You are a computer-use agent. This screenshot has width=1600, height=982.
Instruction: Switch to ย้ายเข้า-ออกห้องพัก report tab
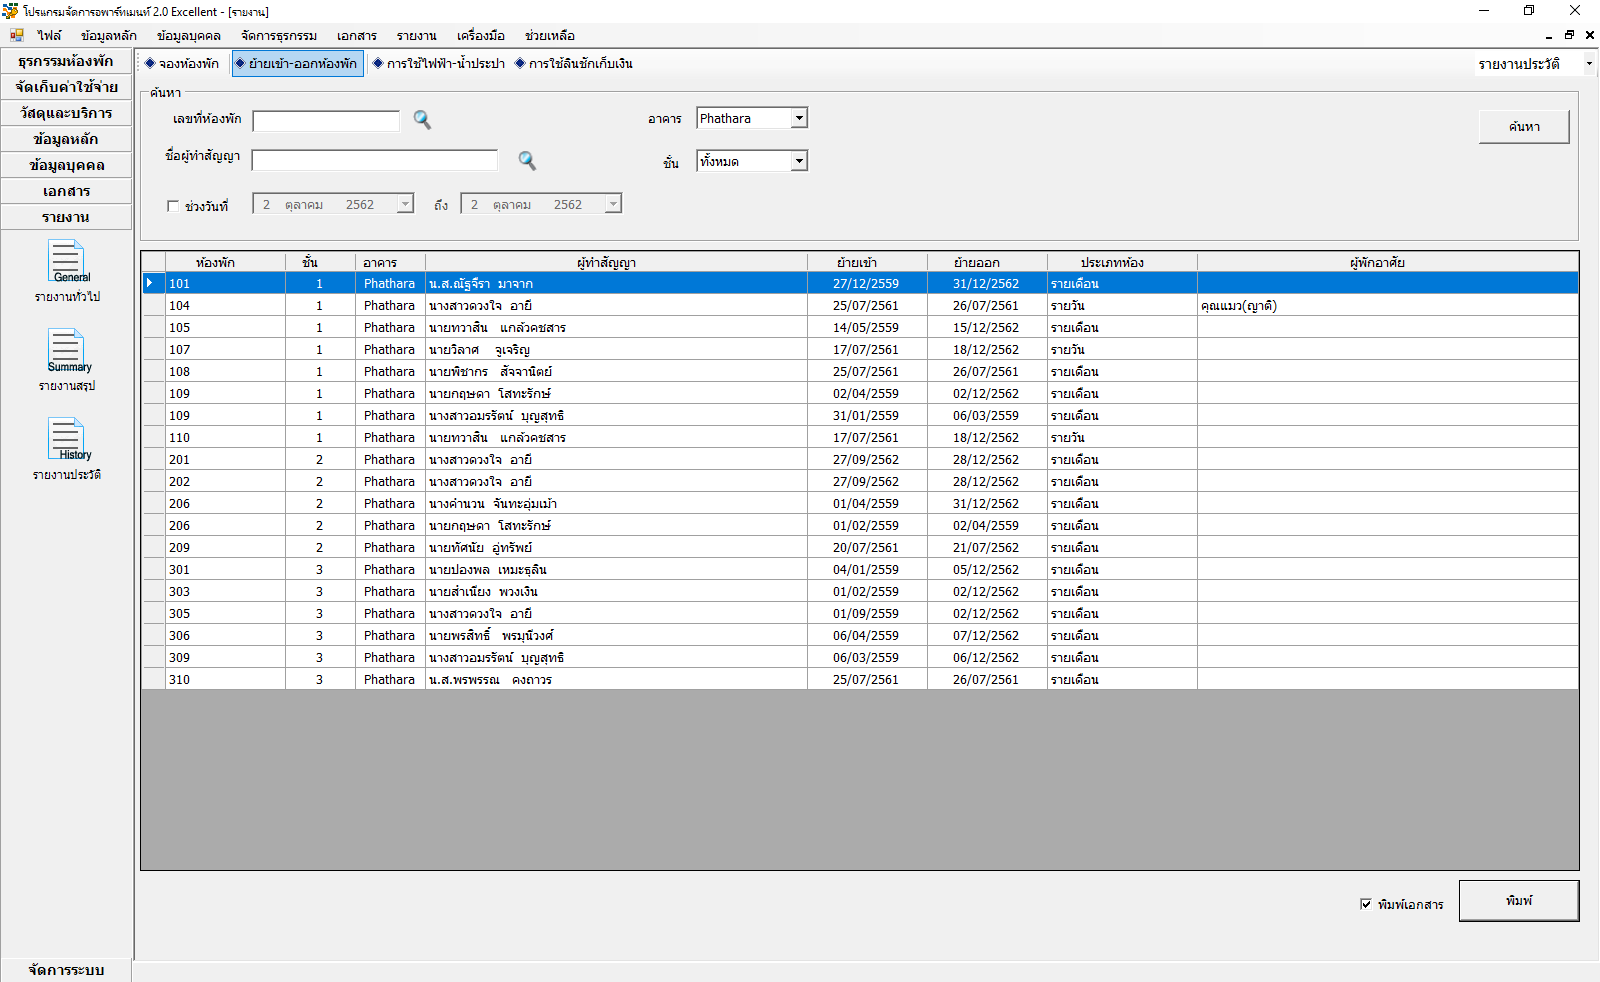click(x=297, y=64)
